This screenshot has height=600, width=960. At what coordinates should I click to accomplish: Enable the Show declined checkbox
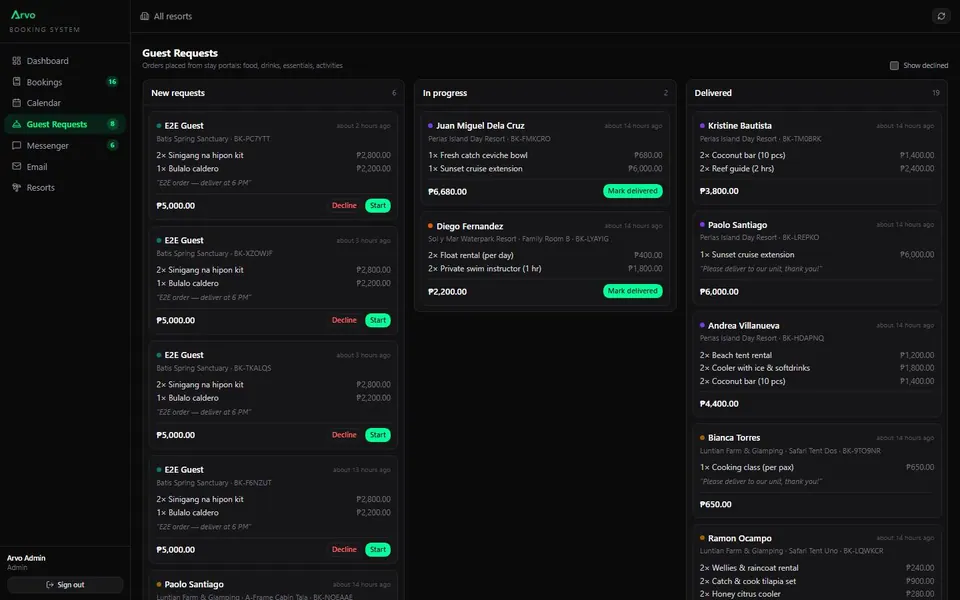[x=894, y=66]
